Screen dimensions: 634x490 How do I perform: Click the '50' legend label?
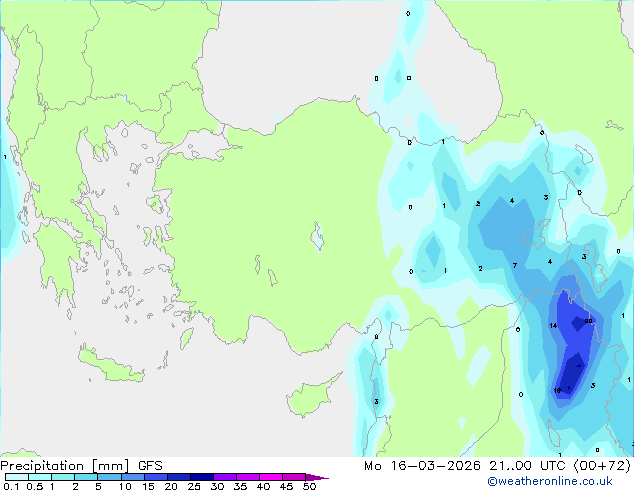point(309,486)
